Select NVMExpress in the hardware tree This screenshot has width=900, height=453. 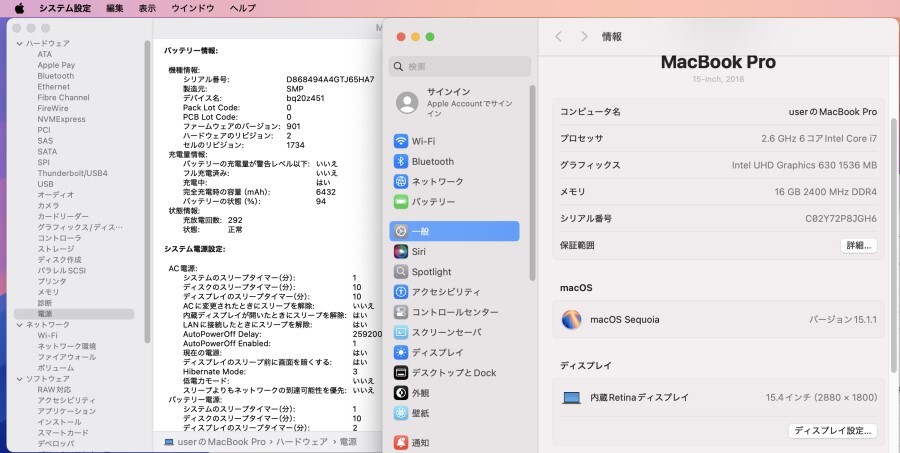(61, 119)
